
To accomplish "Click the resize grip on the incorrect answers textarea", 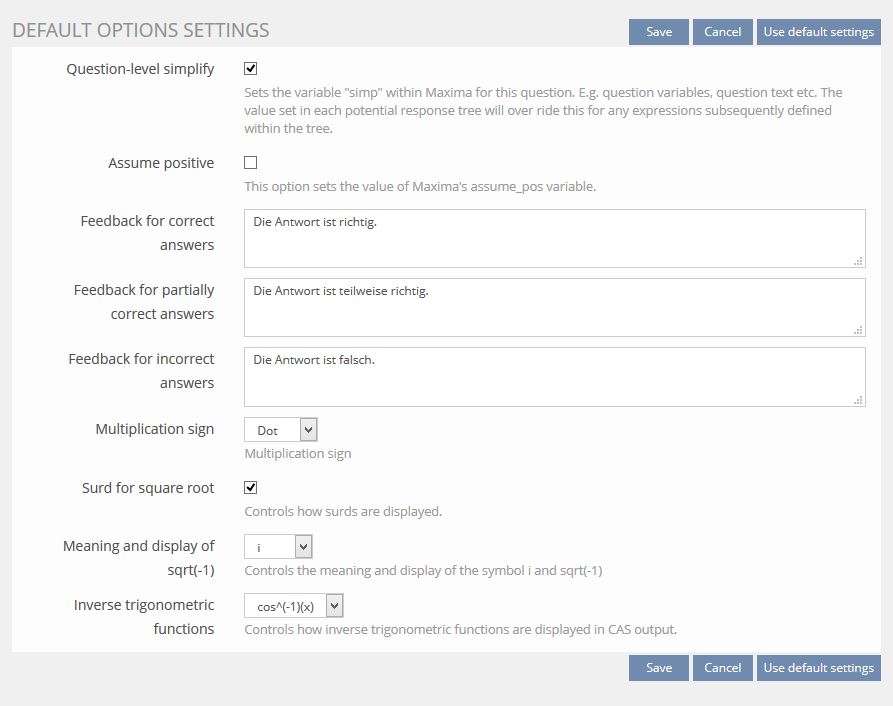I will coord(859,400).
